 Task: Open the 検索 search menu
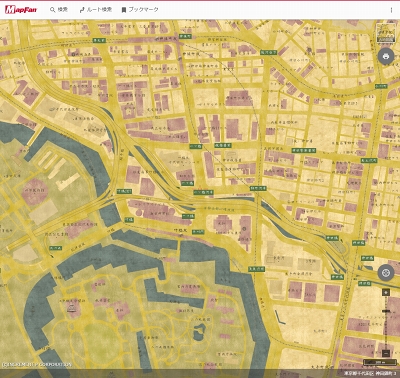(59, 10)
